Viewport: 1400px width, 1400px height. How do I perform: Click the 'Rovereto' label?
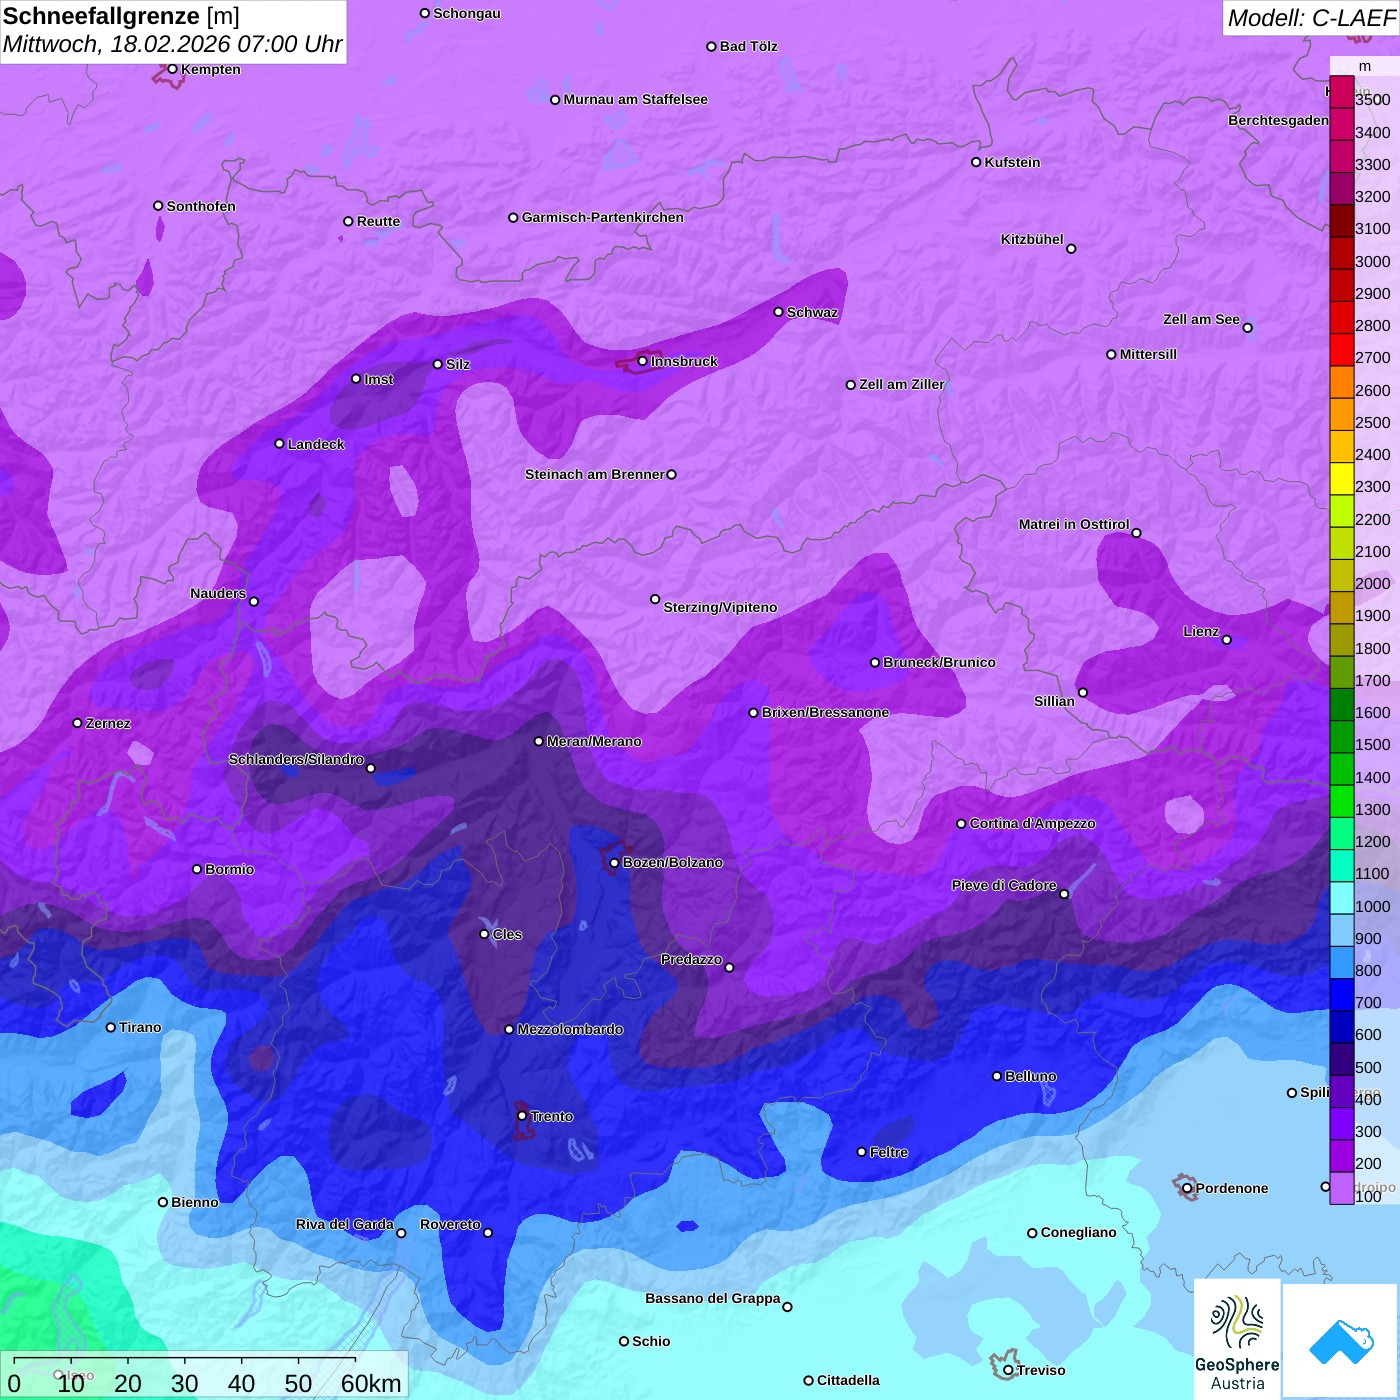coord(450,1224)
